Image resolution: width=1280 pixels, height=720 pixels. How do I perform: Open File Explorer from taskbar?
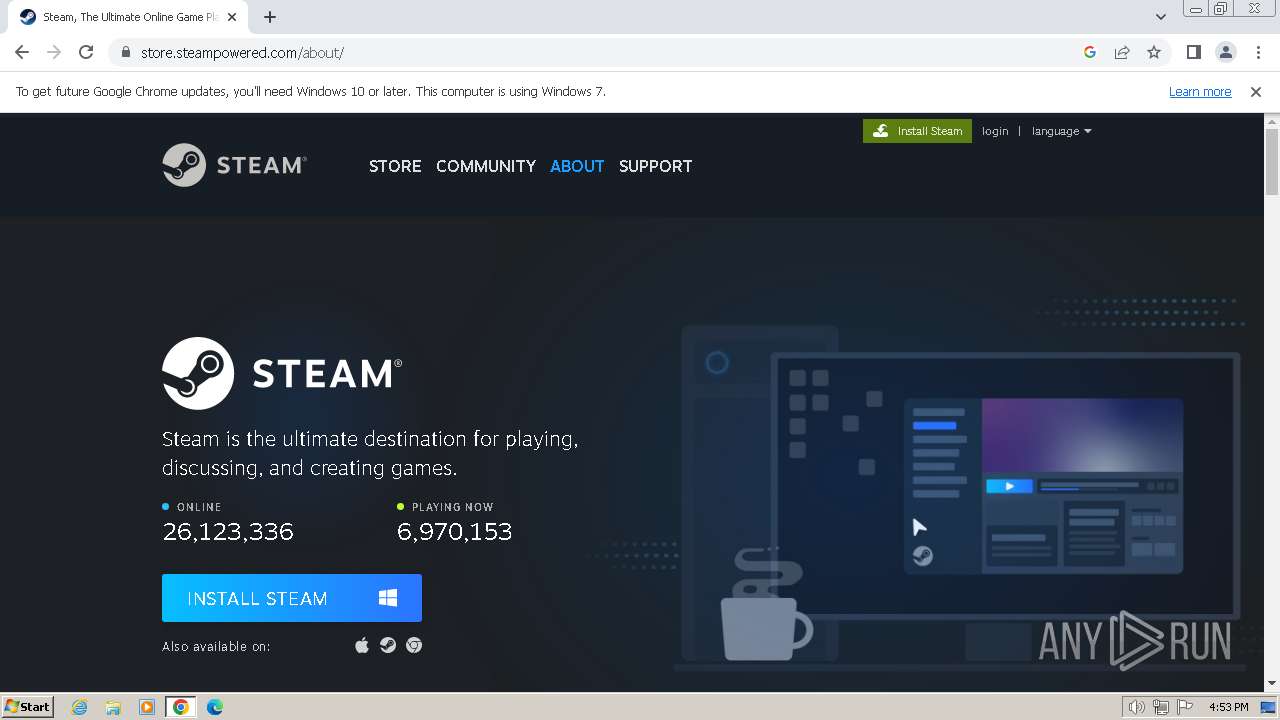point(113,707)
